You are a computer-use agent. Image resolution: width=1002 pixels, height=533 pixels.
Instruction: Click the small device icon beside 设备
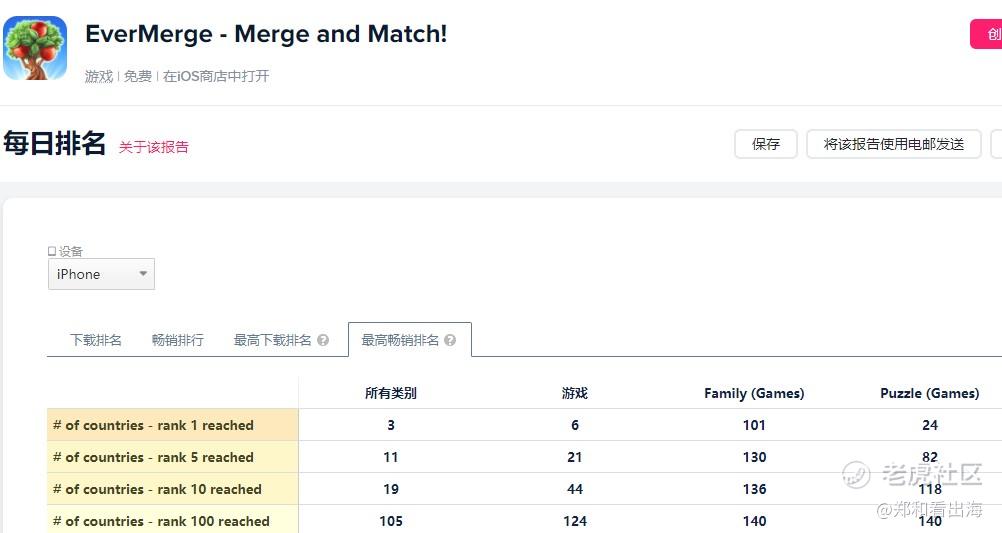pos(52,252)
